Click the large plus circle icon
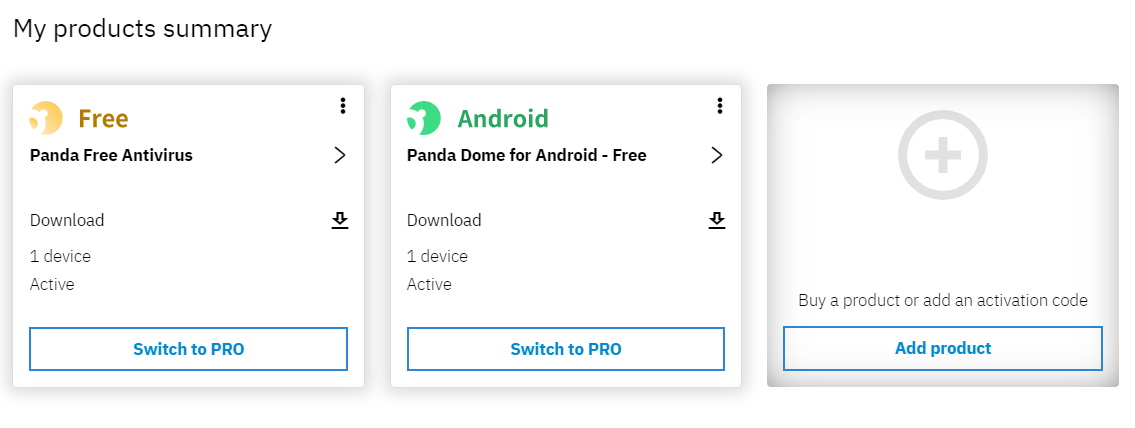Screen dimensions: 1135x428 click(x=942, y=155)
